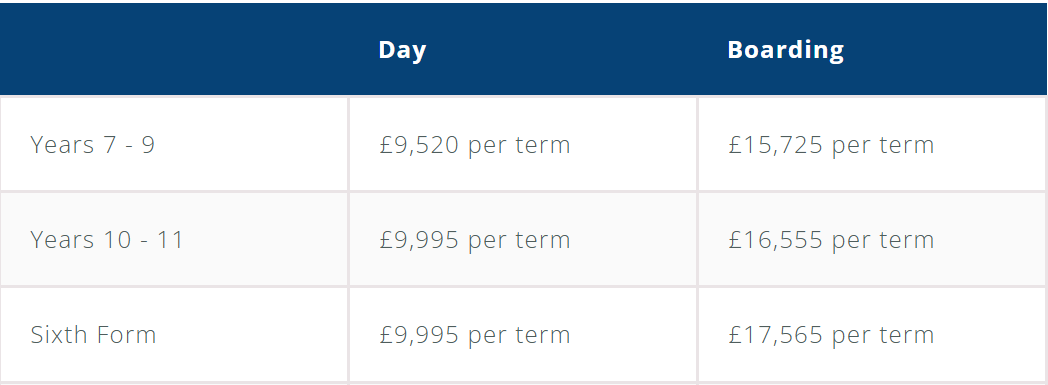Click the word Form in the row label
Viewport: 1048px width, 385px height.
pyautogui.click(x=125, y=335)
